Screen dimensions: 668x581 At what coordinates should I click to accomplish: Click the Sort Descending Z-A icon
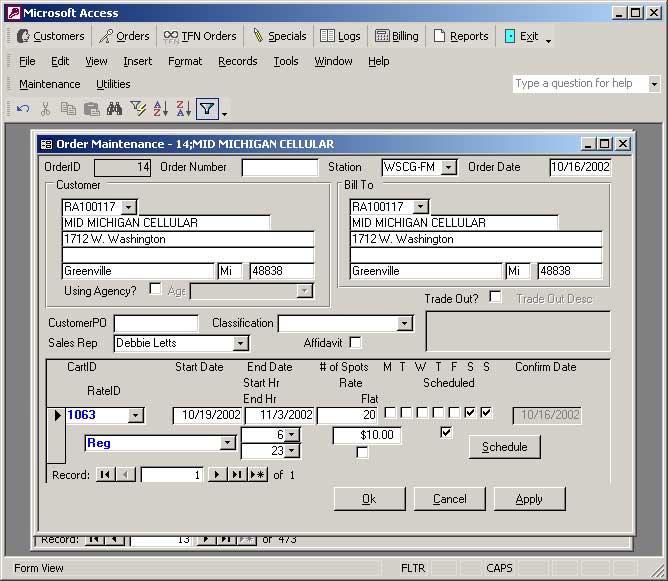tap(184, 109)
